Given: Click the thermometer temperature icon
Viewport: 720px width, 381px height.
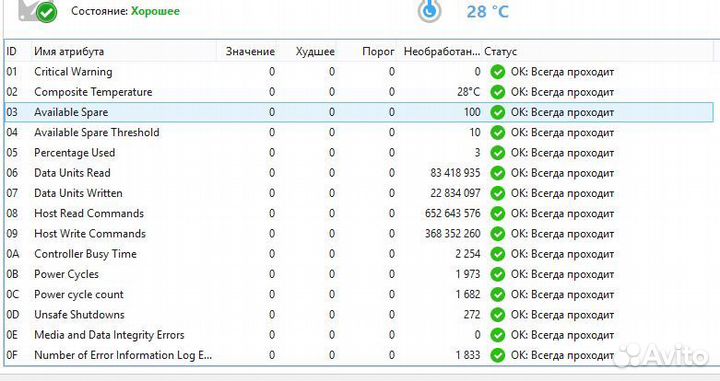Looking at the screenshot, I should [429, 11].
